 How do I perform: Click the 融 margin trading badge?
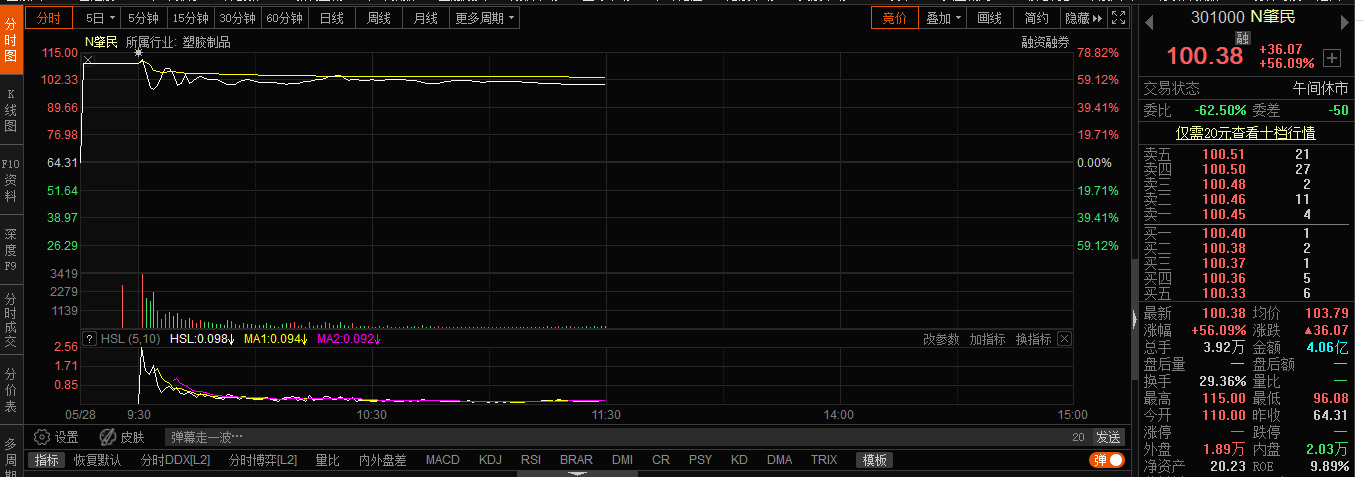pyautogui.click(x=1242, y=38)
